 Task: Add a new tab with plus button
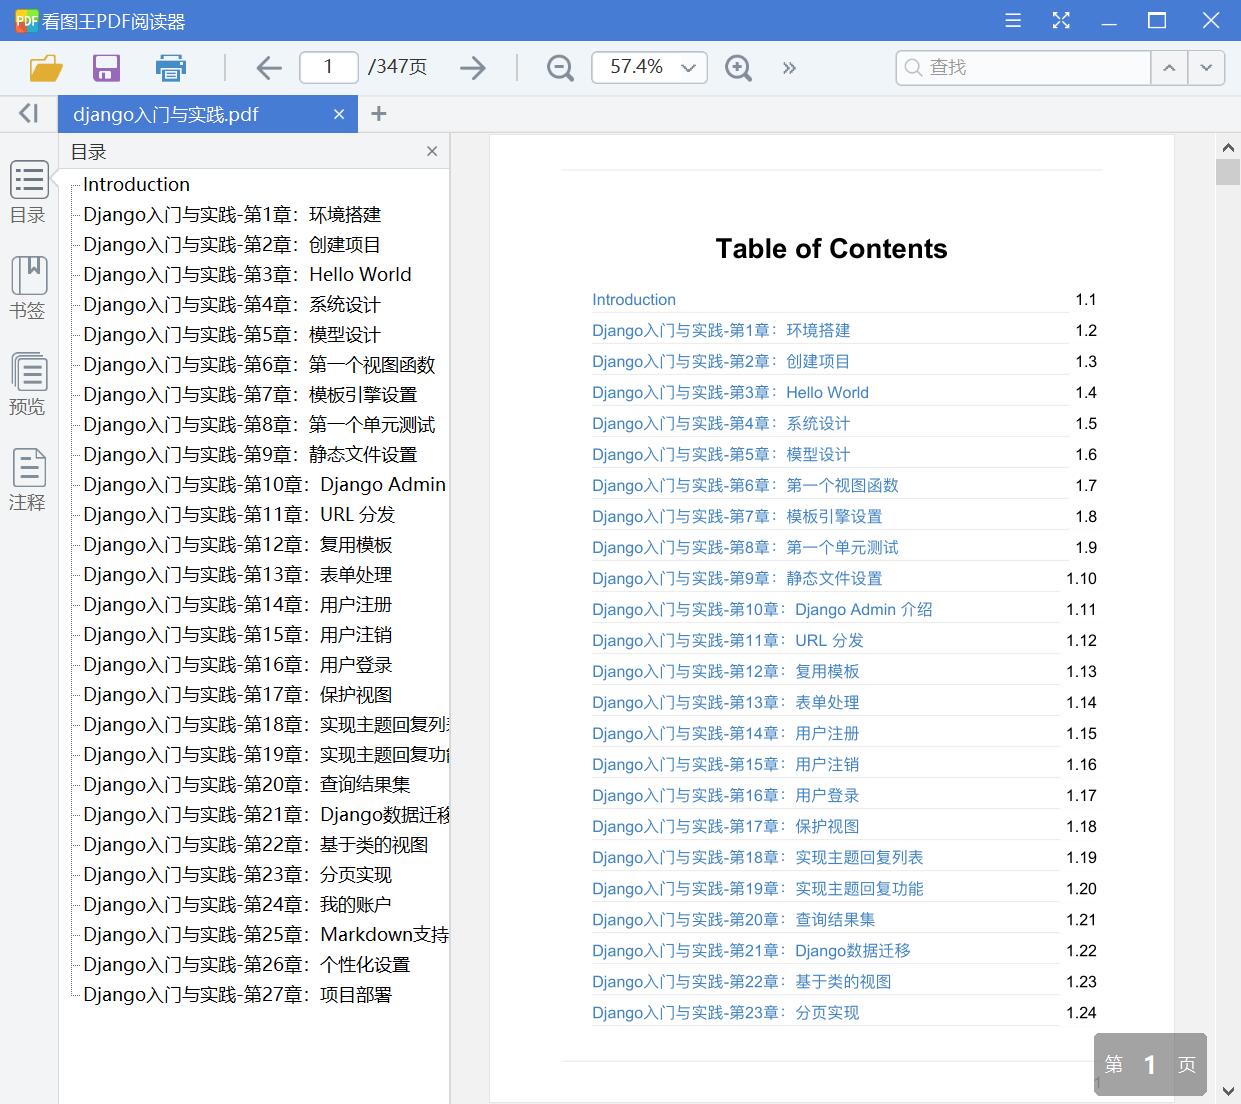[x=378, y=114]
